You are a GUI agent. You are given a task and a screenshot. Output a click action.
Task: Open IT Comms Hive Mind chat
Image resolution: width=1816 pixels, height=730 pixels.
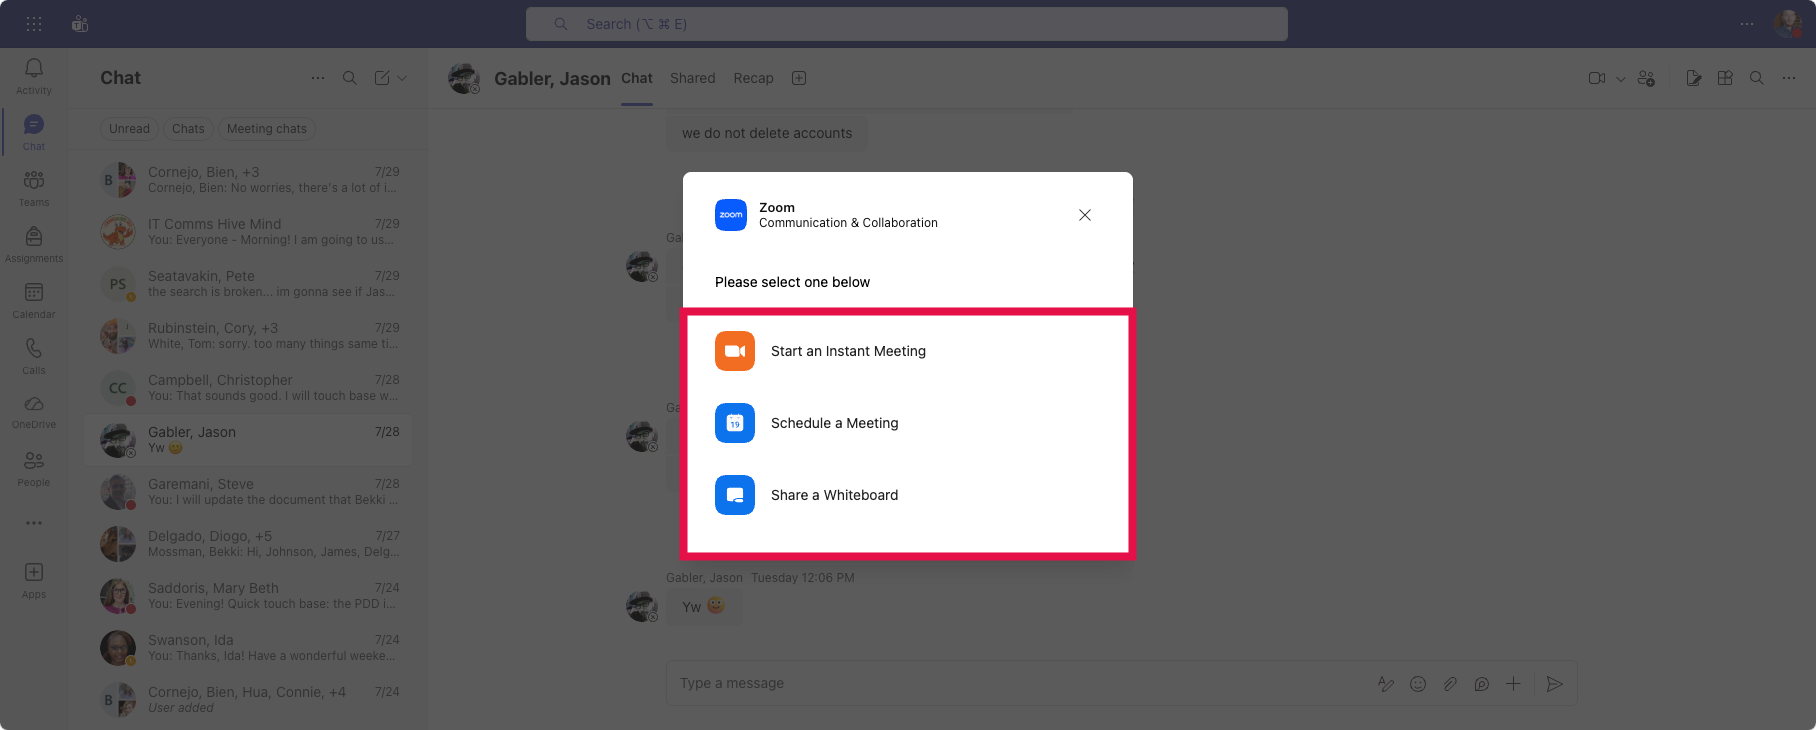point(248,232)
